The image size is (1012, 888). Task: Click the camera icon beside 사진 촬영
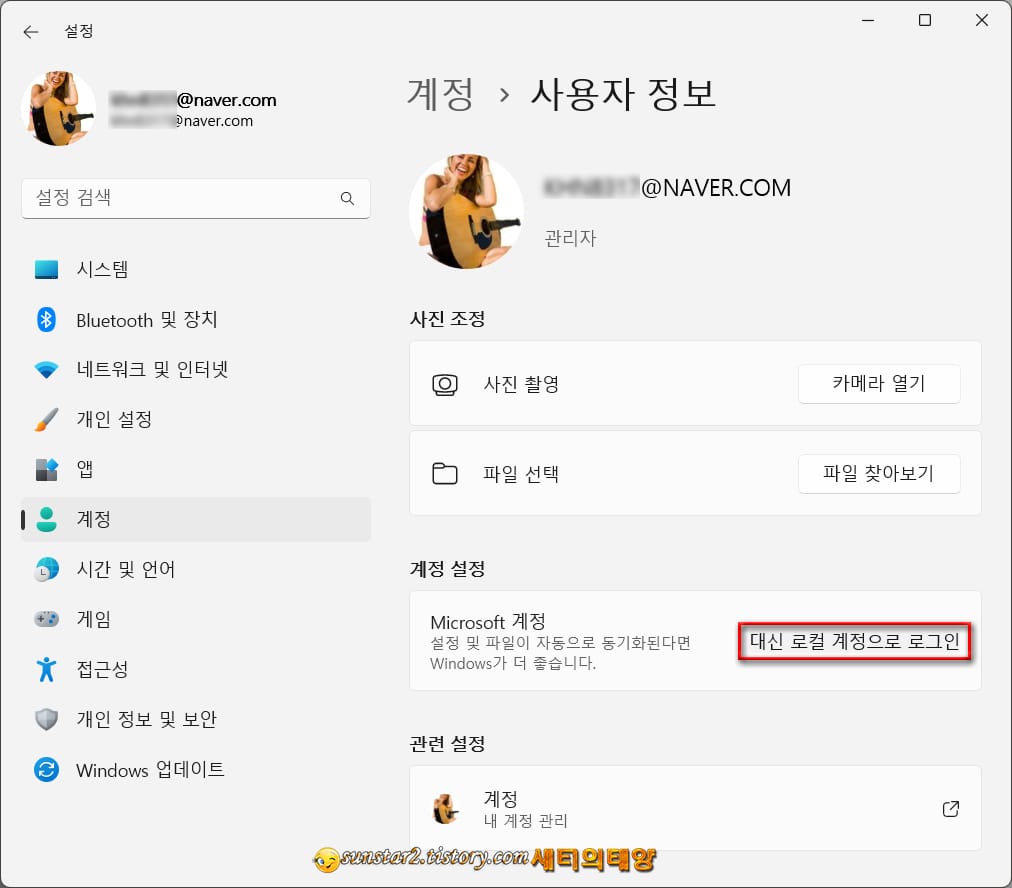(x=445, y=385)
